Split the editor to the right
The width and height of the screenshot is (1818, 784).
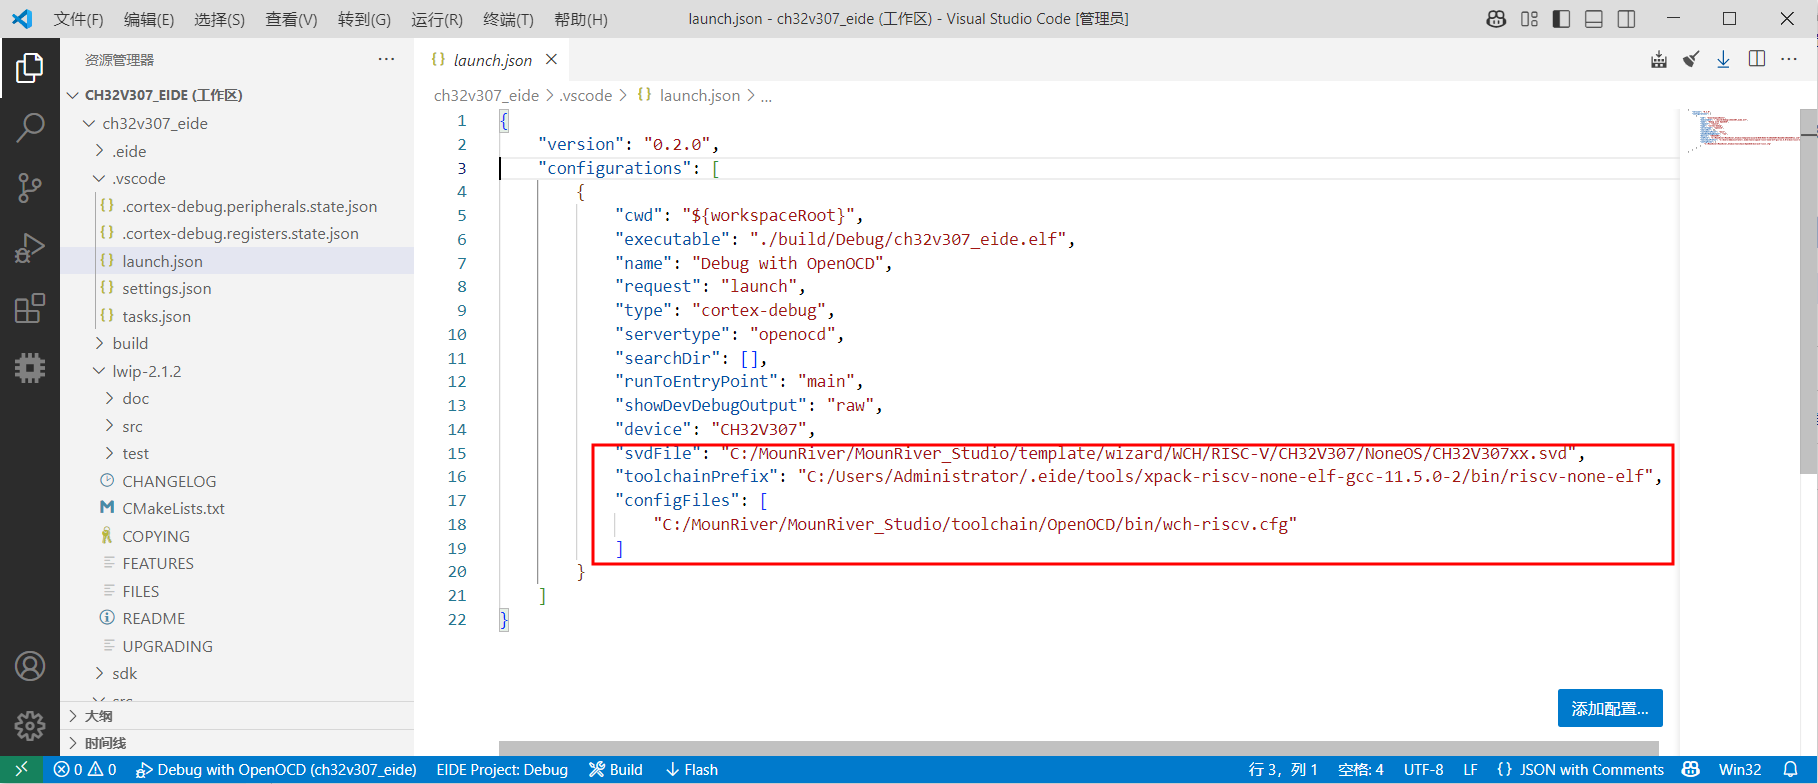click(x=1757, y=60)
